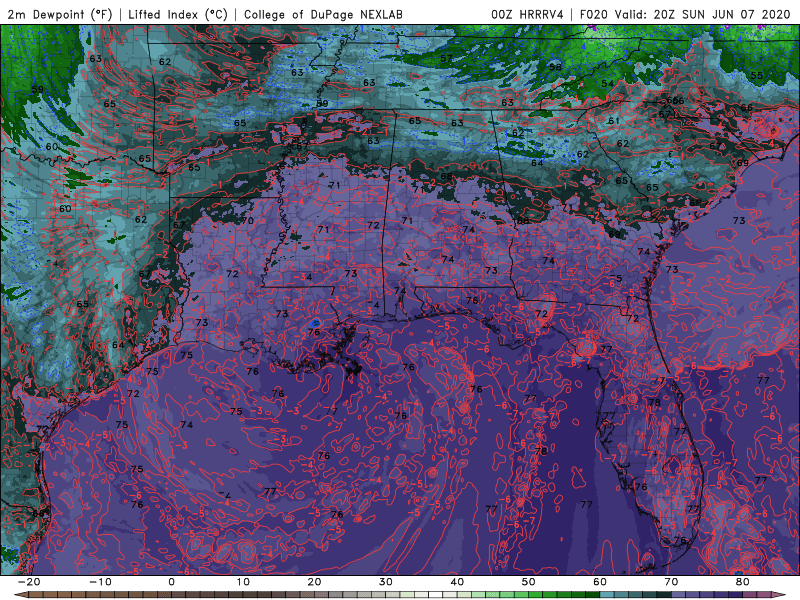This screenshot has height=600, width=800.
Task: Click the 80 label on the color scale
Action: (743, 582)
